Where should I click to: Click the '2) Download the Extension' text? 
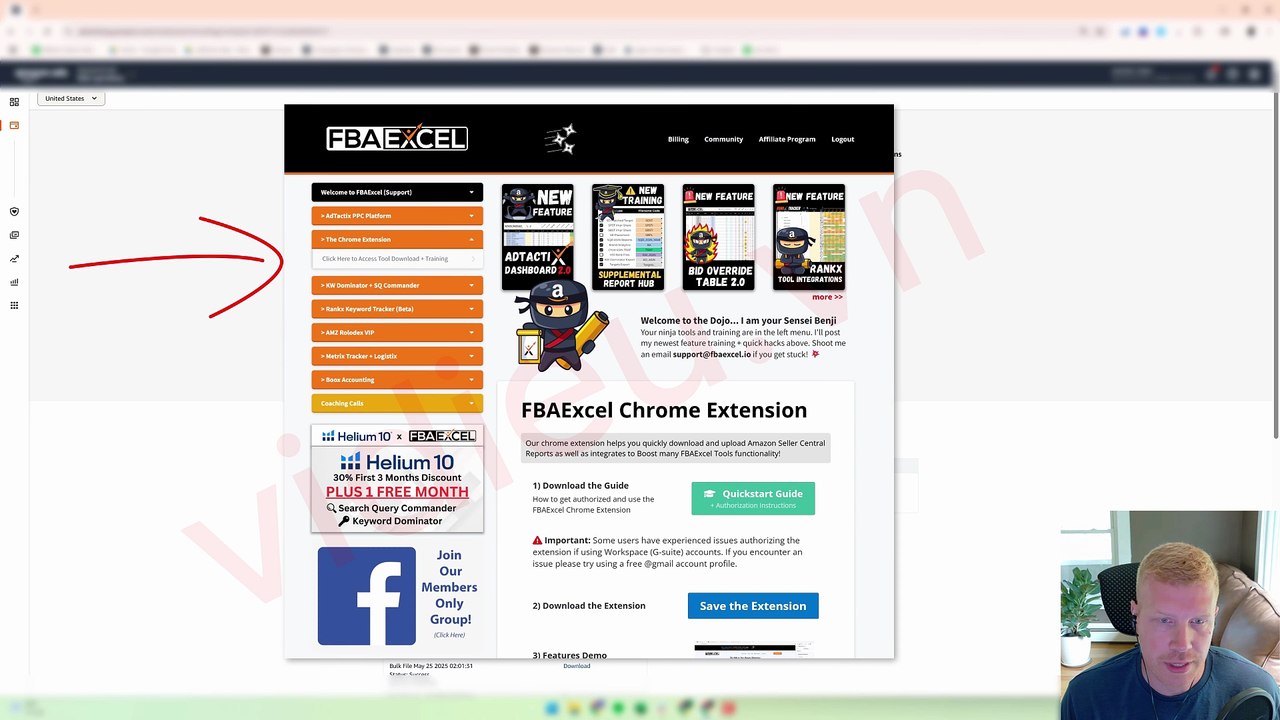[x=589, y=606]
